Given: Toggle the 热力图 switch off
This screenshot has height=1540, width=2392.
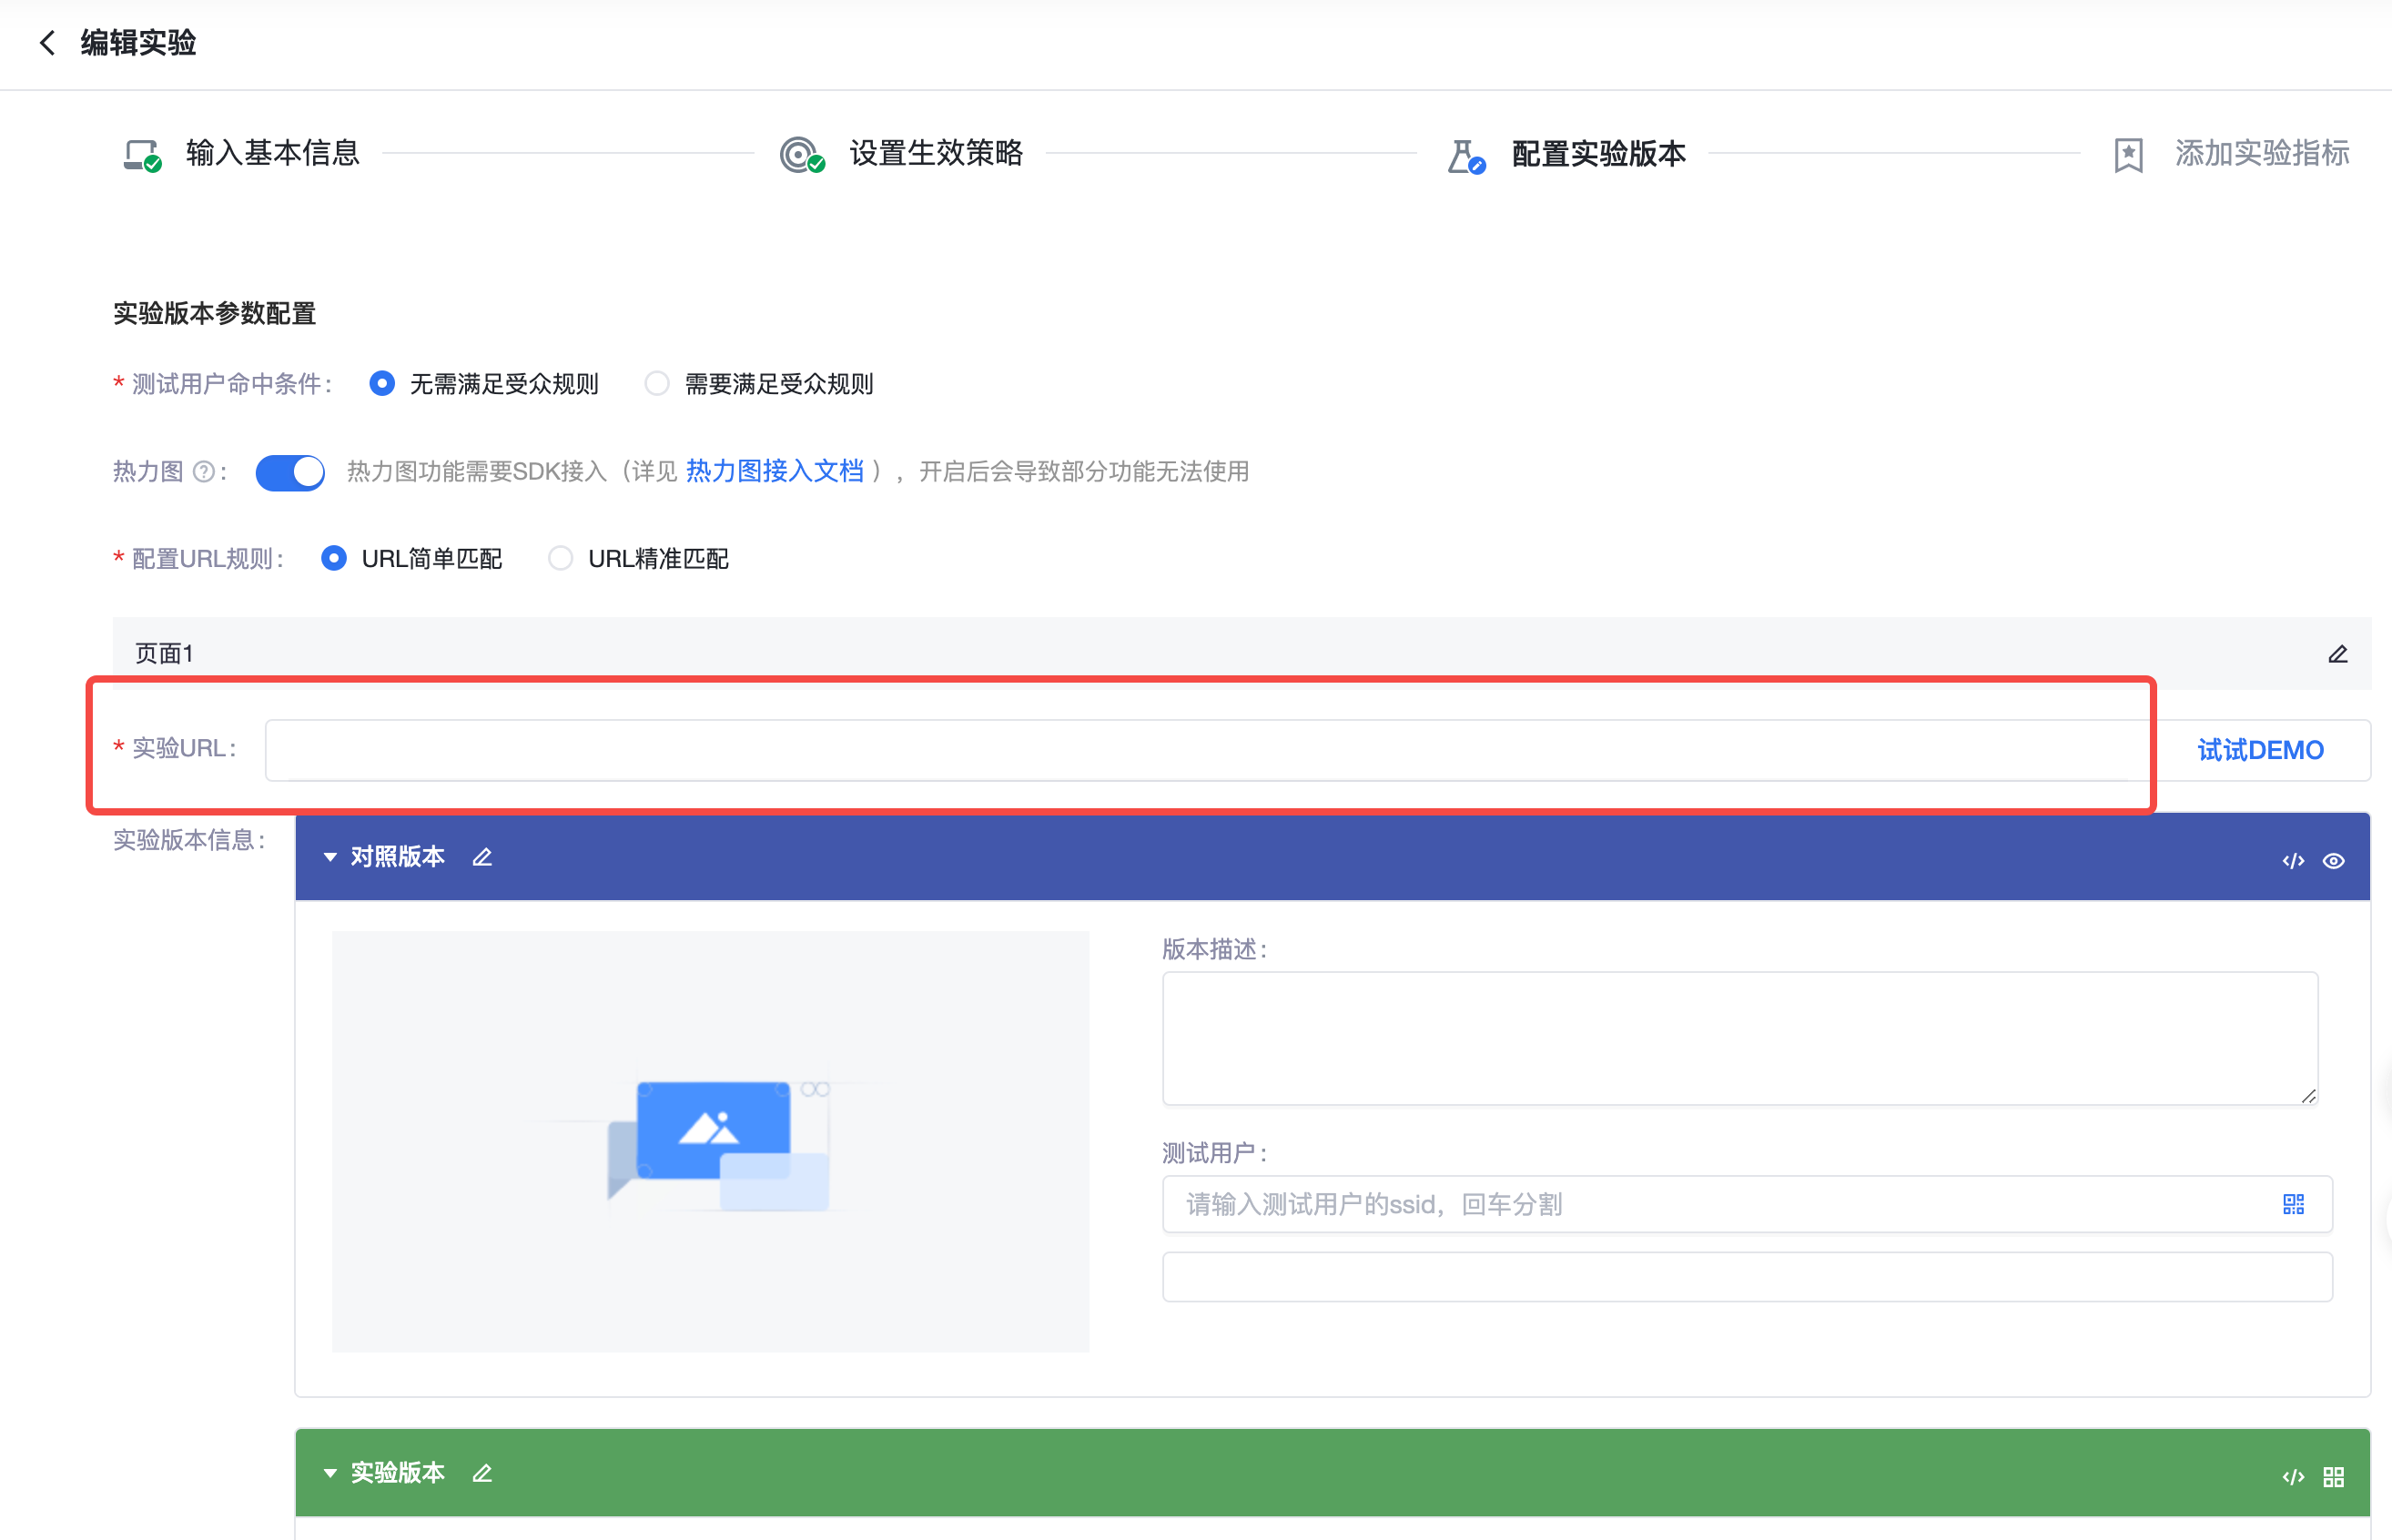Looking at the screenshot, I should [x=290, y=472].
